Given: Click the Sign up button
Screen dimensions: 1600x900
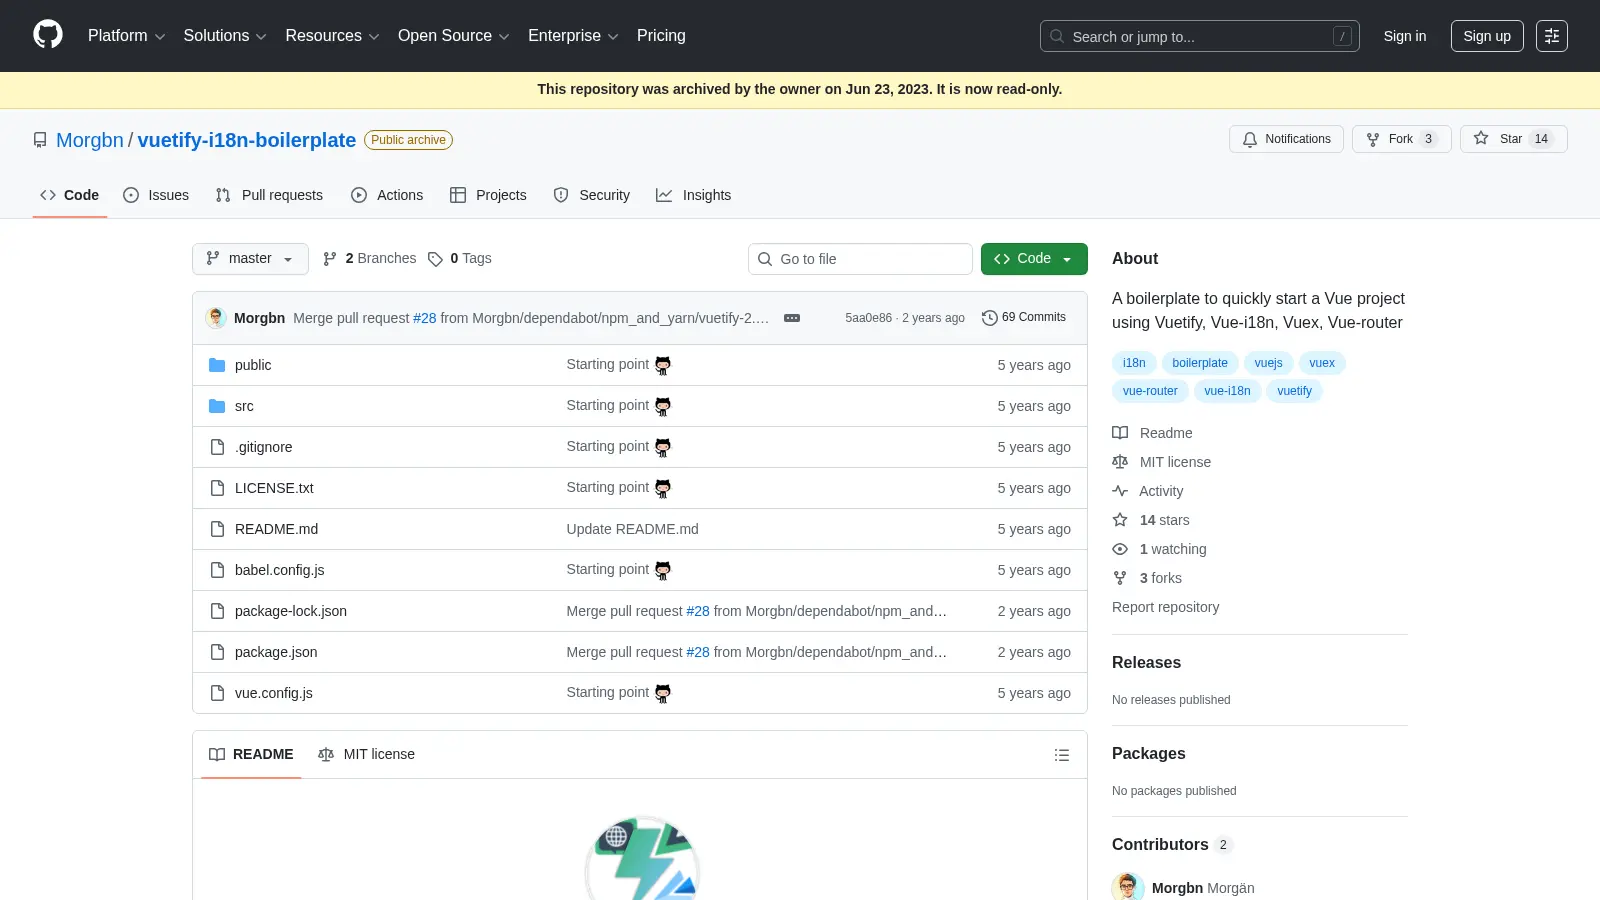Looking at the screenshot, I should coord(1487,36).
